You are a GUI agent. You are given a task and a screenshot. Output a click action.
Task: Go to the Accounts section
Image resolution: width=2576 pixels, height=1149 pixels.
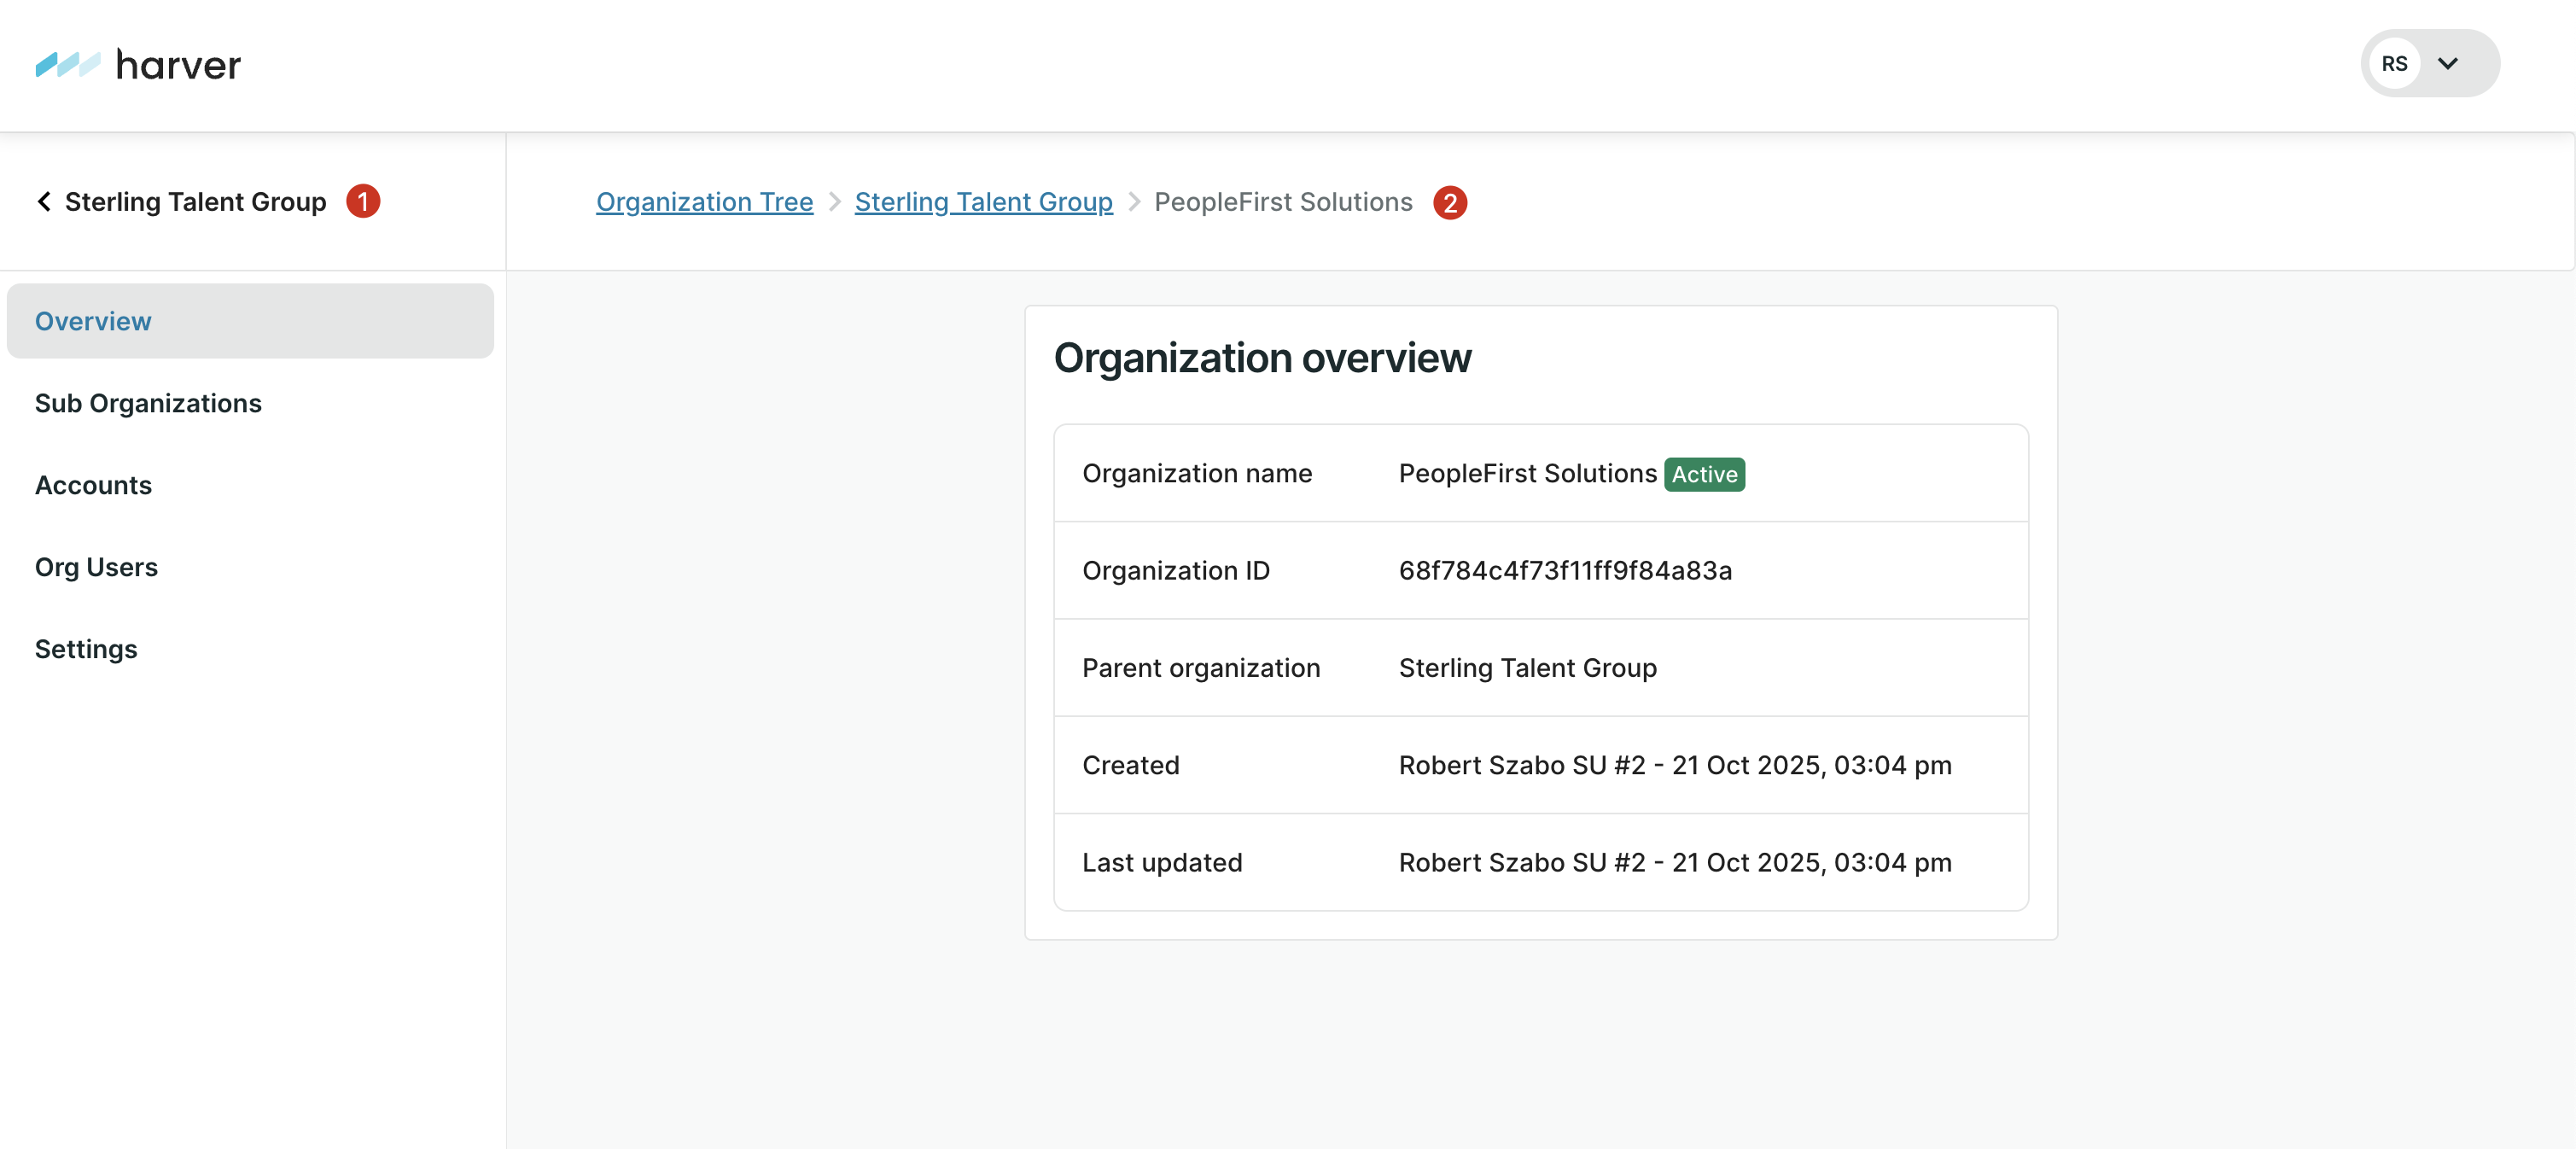point(93,485)
